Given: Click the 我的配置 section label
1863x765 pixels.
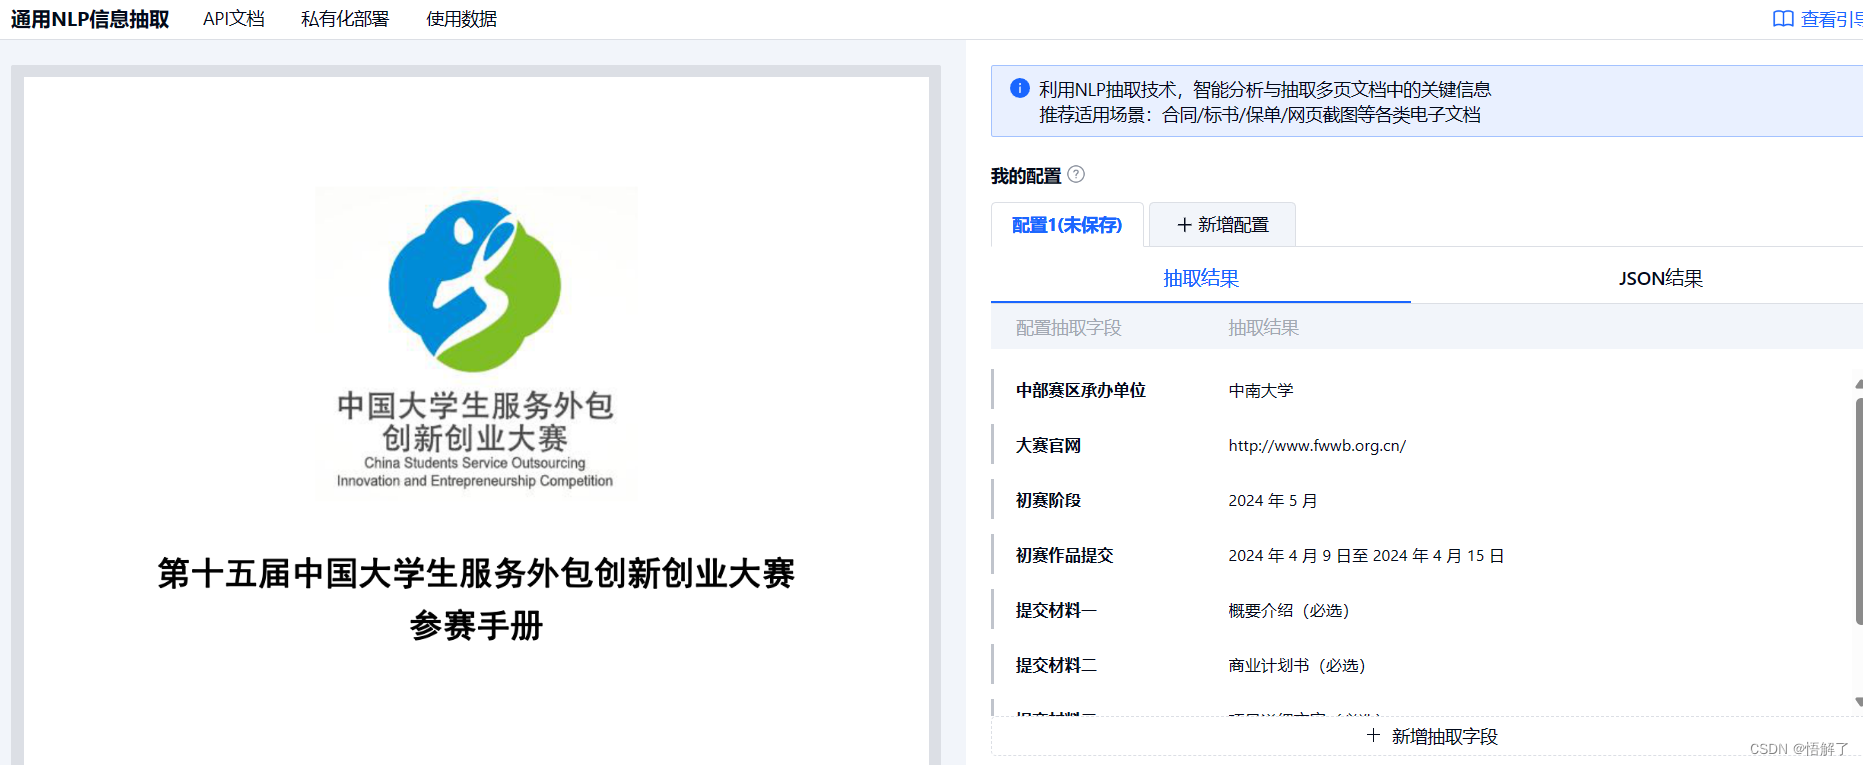Looking at the screenshot, I should pyautogui.click(x=1026, y=176).
